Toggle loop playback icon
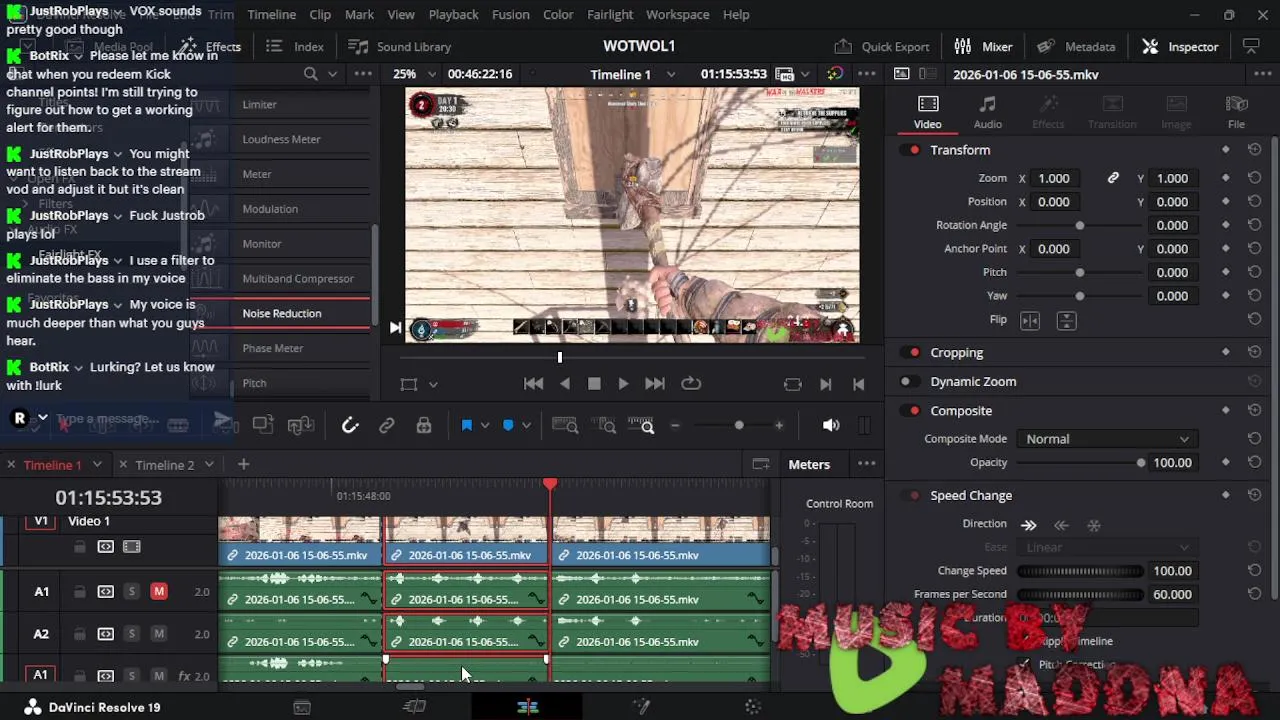1280x720 pixels. point(691,384)
